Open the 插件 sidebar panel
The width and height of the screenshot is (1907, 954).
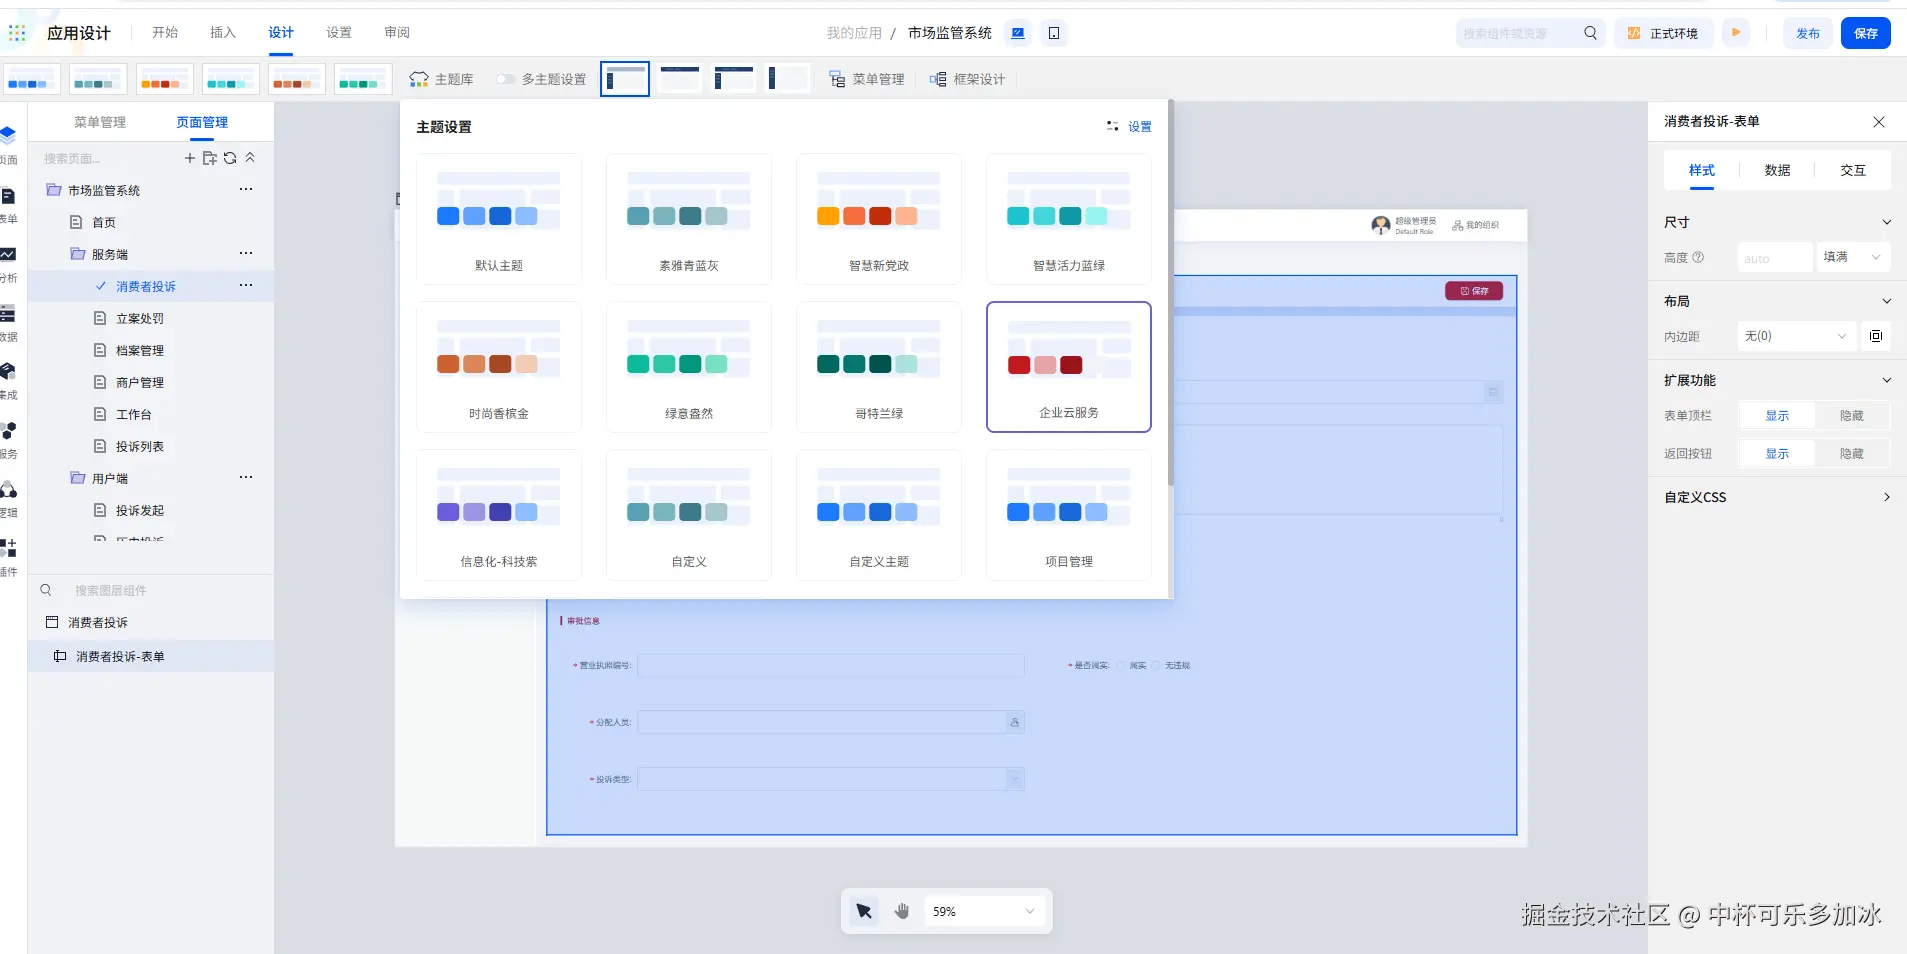(8, 557)
